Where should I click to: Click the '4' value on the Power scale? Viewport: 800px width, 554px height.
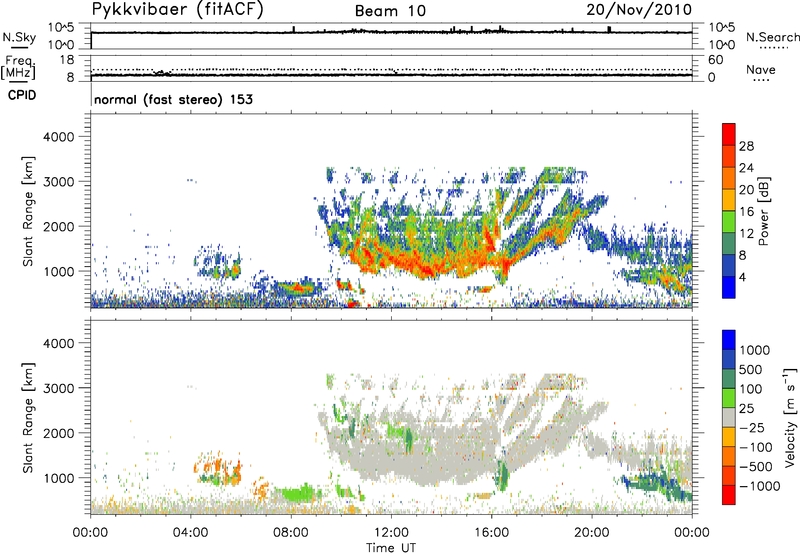click(x=742, y=278)
